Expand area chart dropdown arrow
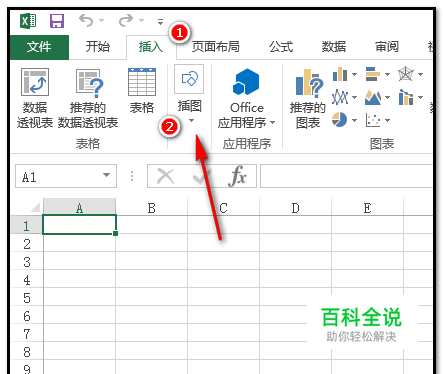 tap(387, 97)
